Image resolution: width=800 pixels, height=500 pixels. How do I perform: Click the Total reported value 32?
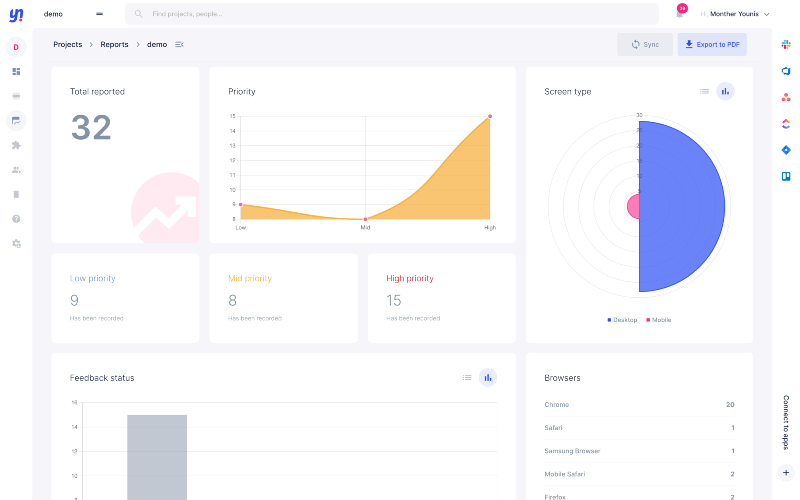(91, 128)
